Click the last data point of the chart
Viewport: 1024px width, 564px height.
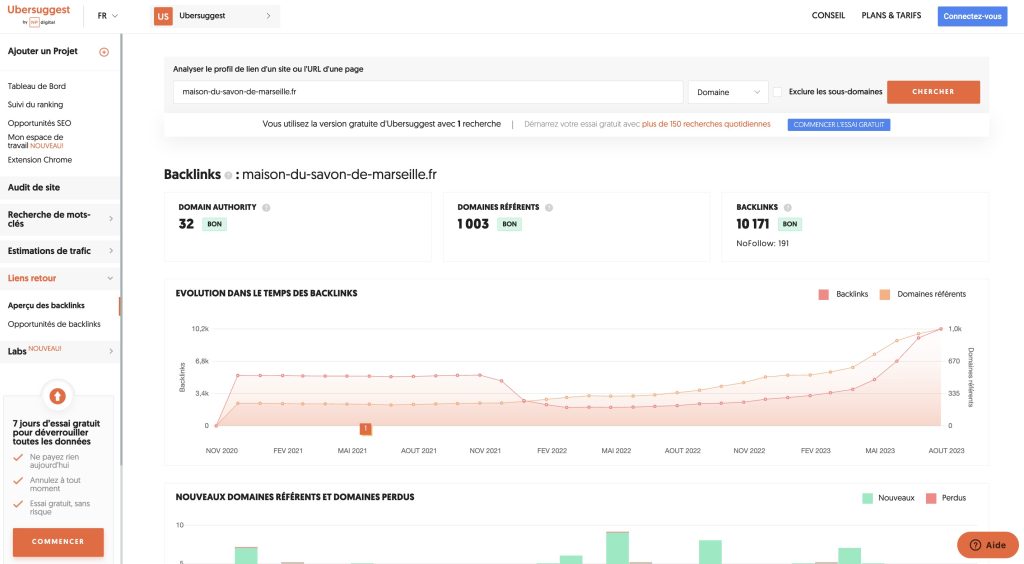[x=941, y=329]
